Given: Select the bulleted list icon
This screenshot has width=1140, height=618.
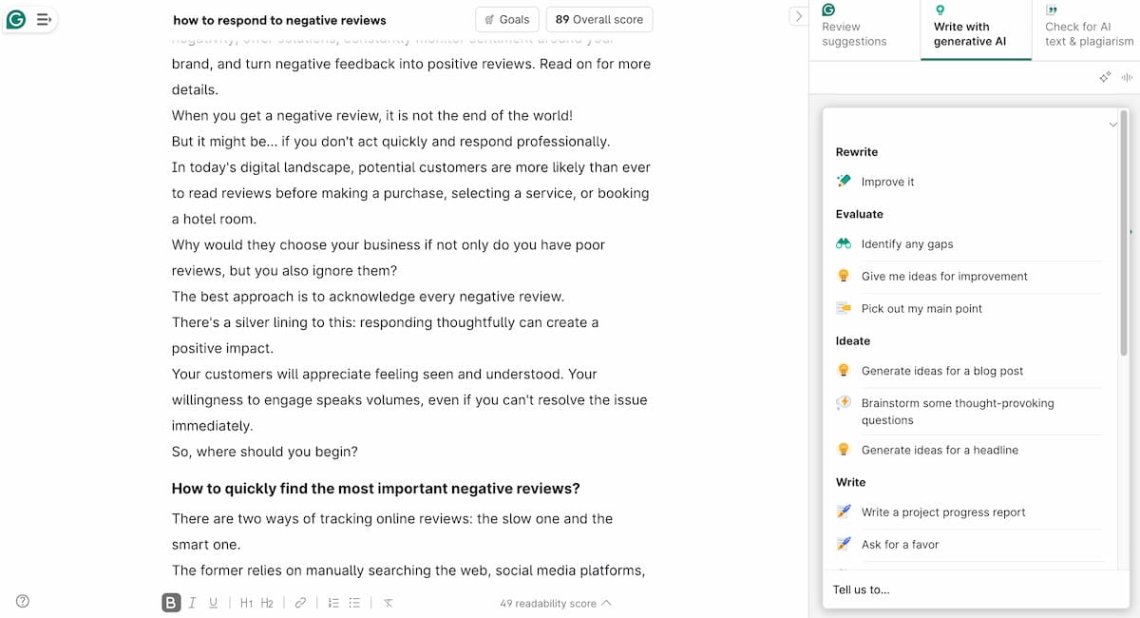Looking at the screenshot, I should tap(354, 602).
